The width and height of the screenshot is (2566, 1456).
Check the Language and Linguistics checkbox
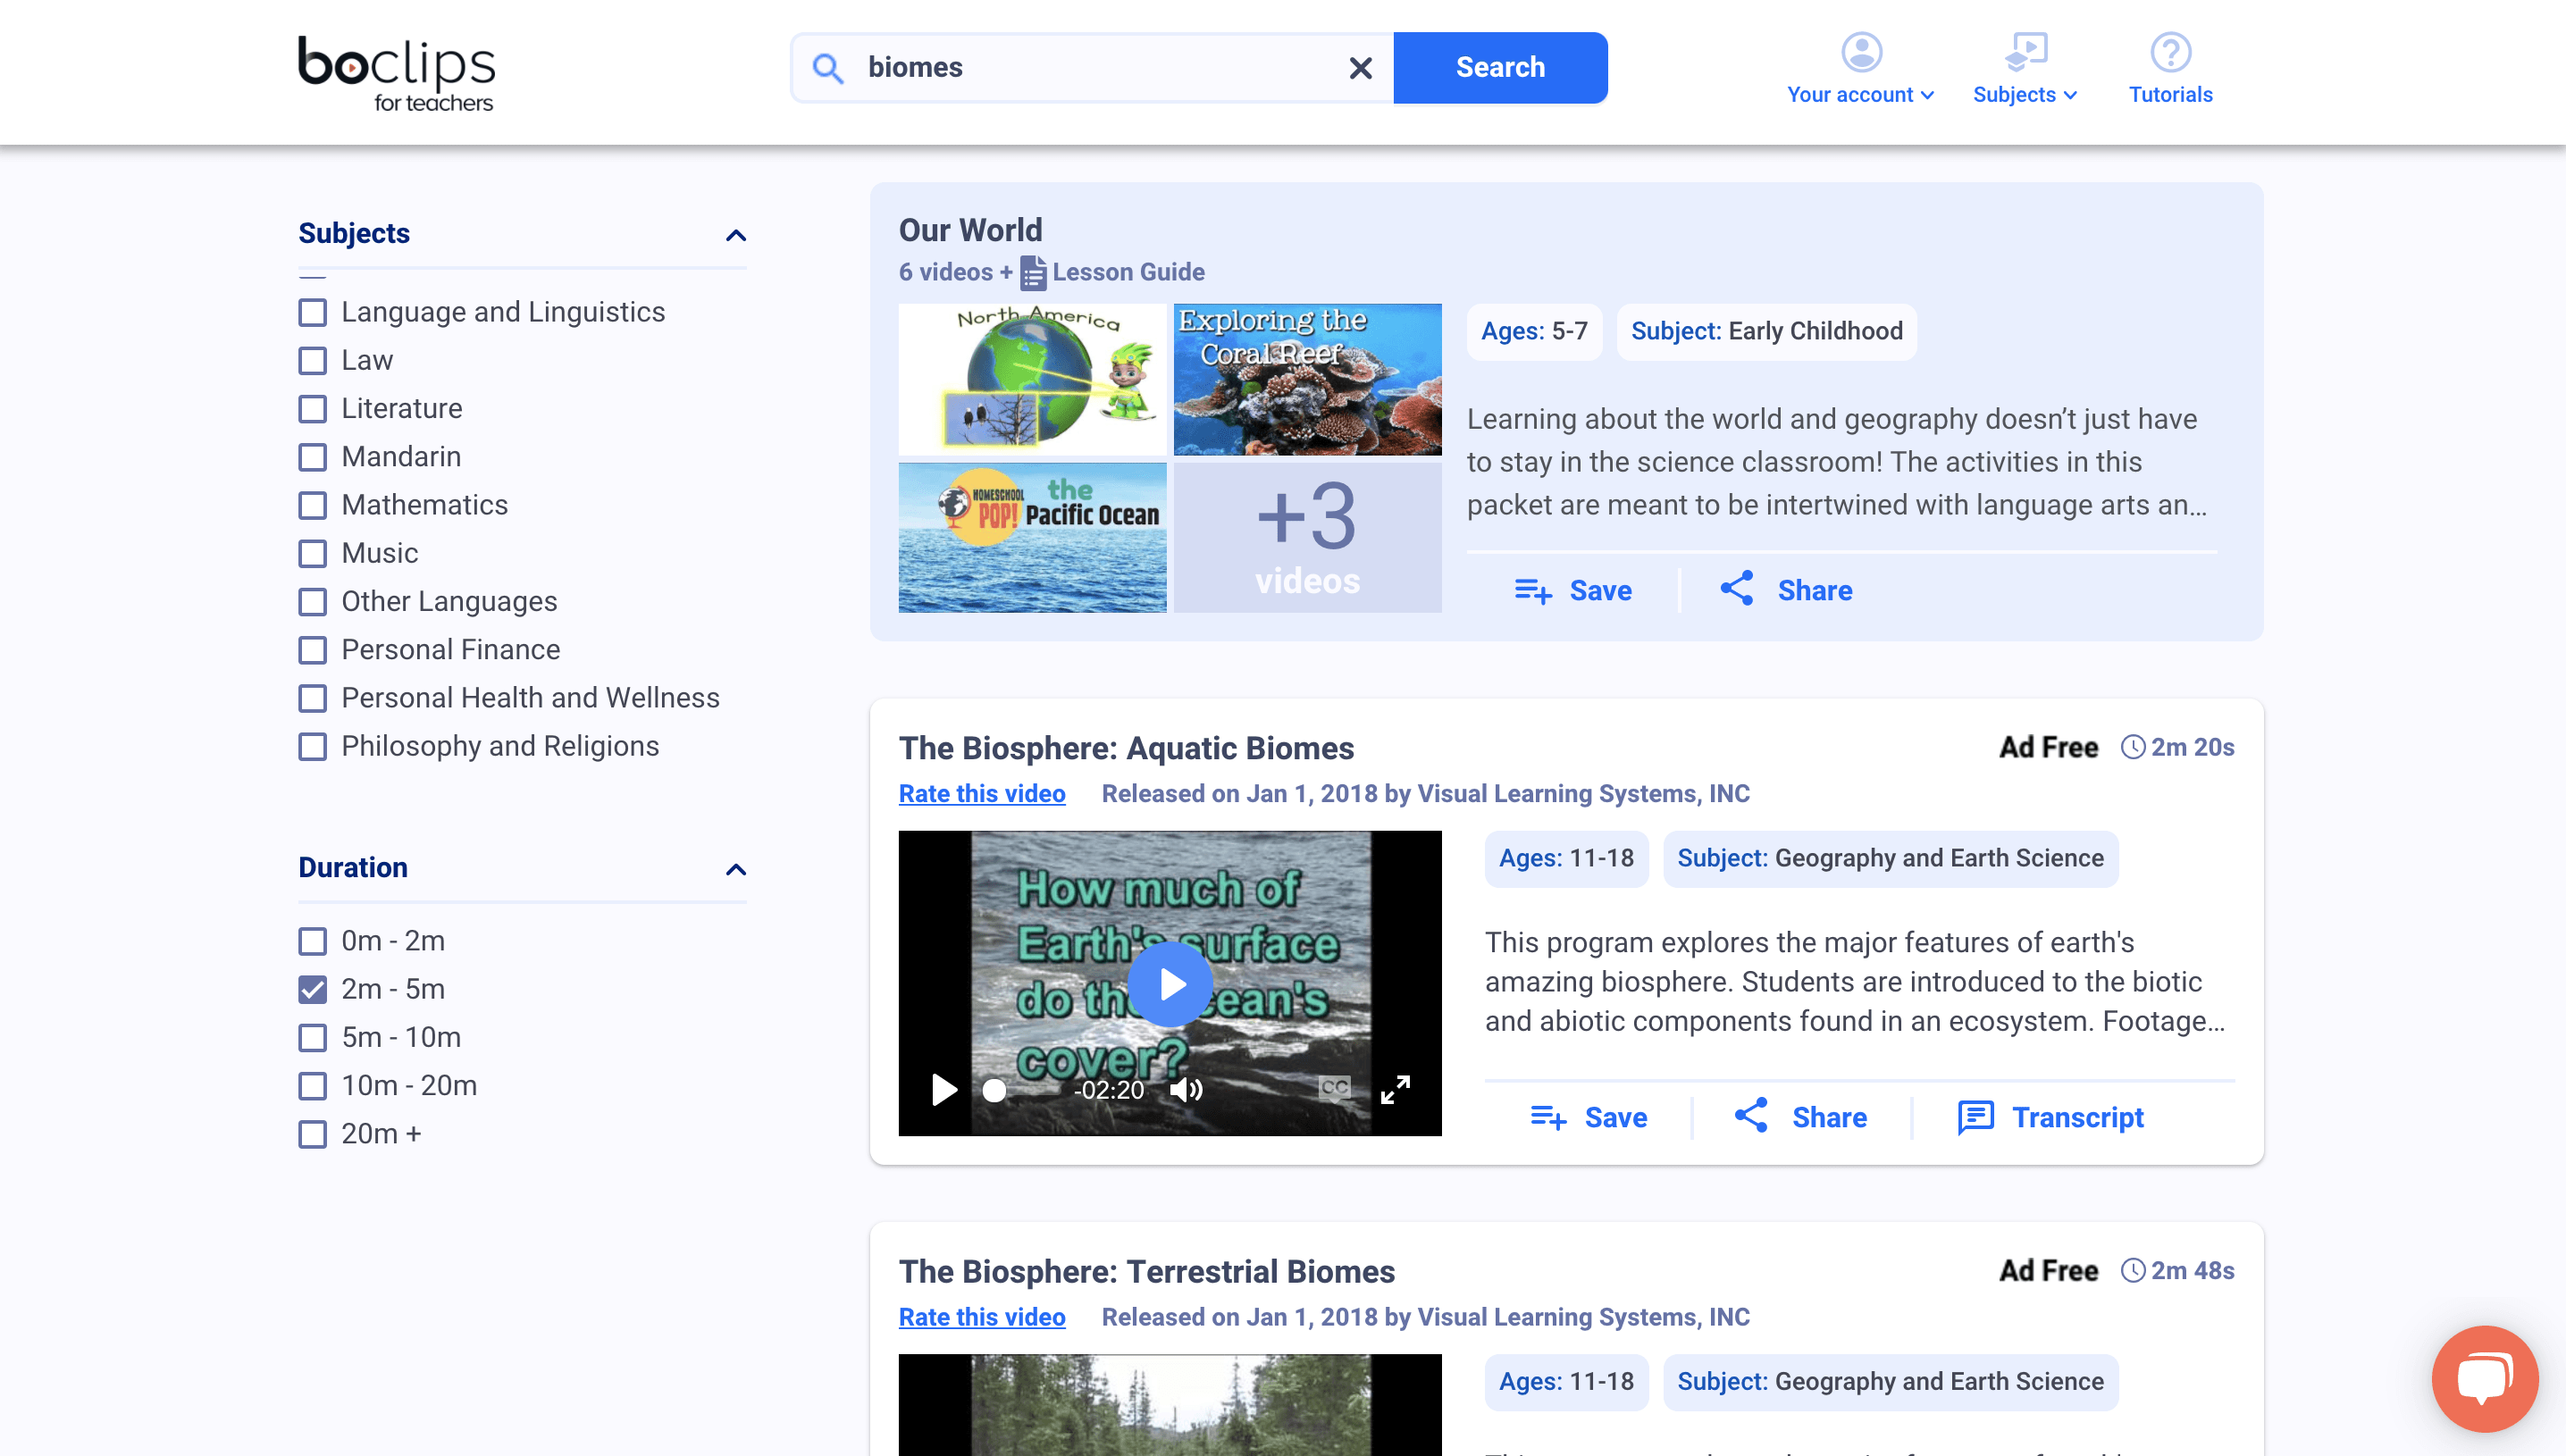[x=312, y=312]
